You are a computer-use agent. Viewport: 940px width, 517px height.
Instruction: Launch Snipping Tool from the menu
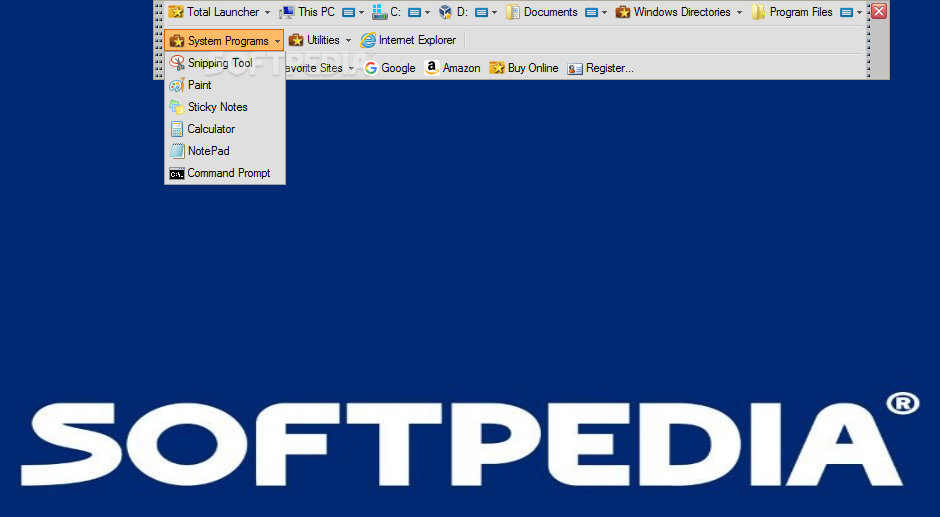tap(225, 63)
